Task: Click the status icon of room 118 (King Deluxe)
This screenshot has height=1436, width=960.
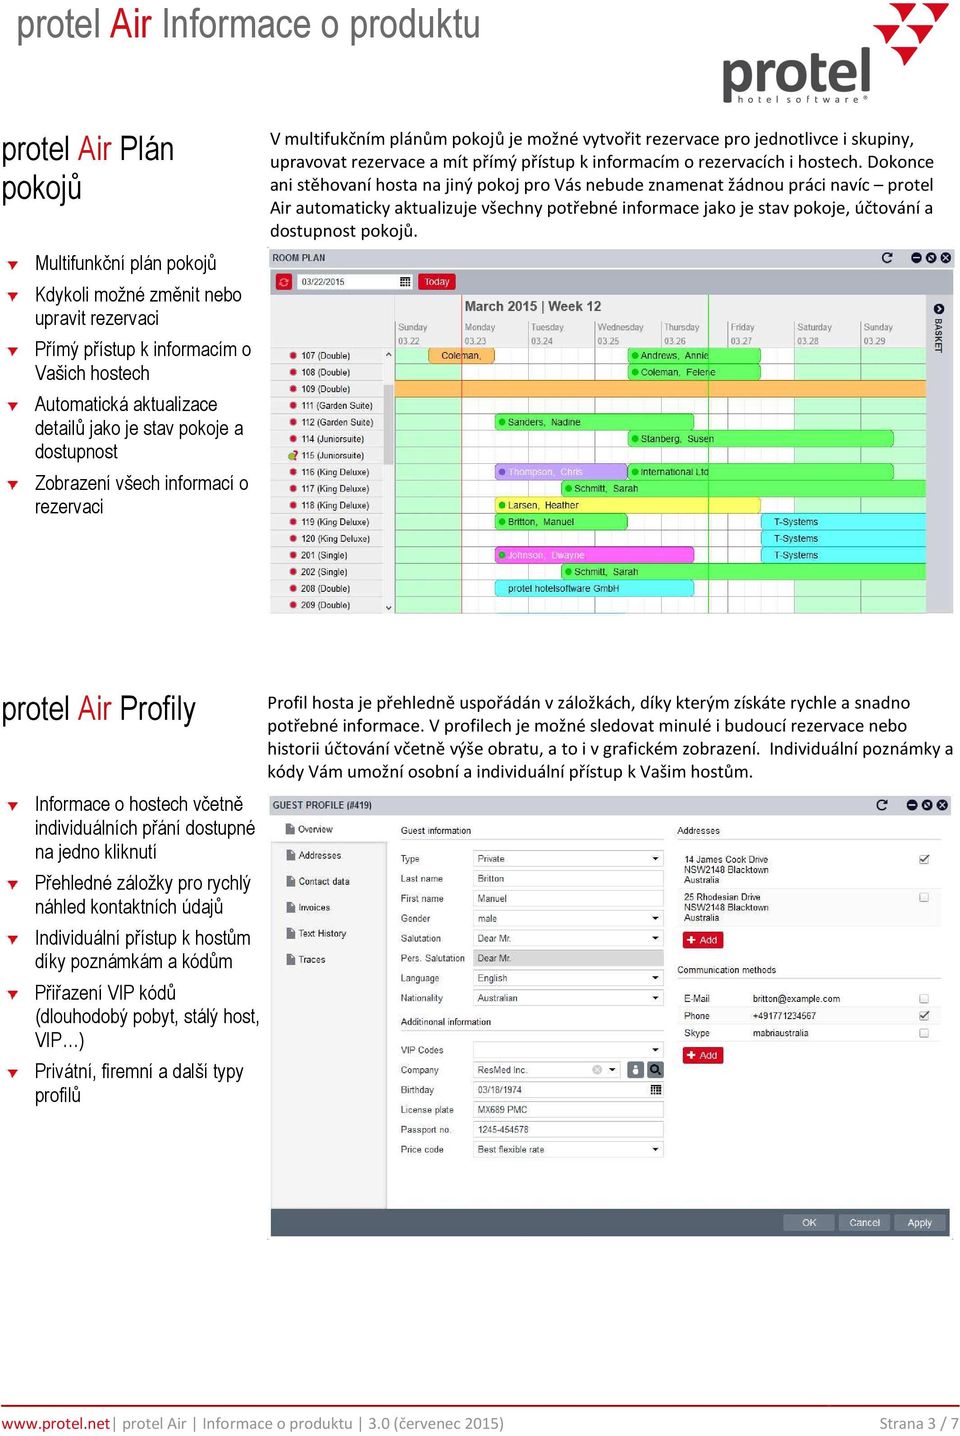Action: tap(293, 505)
